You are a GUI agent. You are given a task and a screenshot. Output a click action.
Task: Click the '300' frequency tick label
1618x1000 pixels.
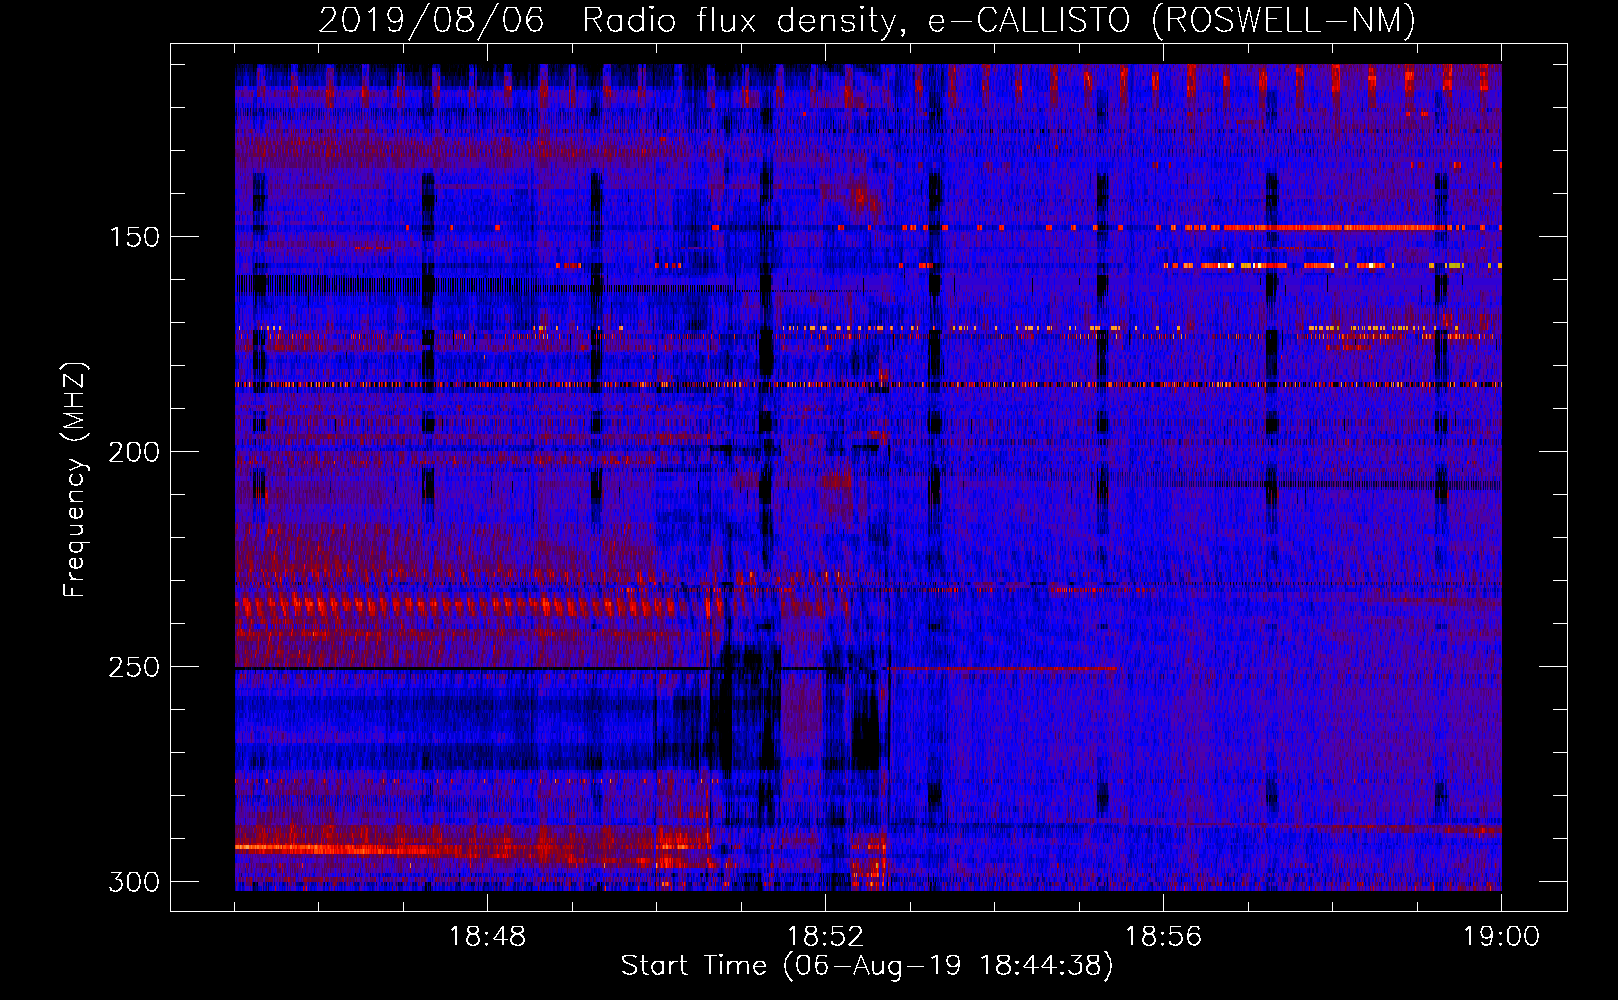(134, 882)
